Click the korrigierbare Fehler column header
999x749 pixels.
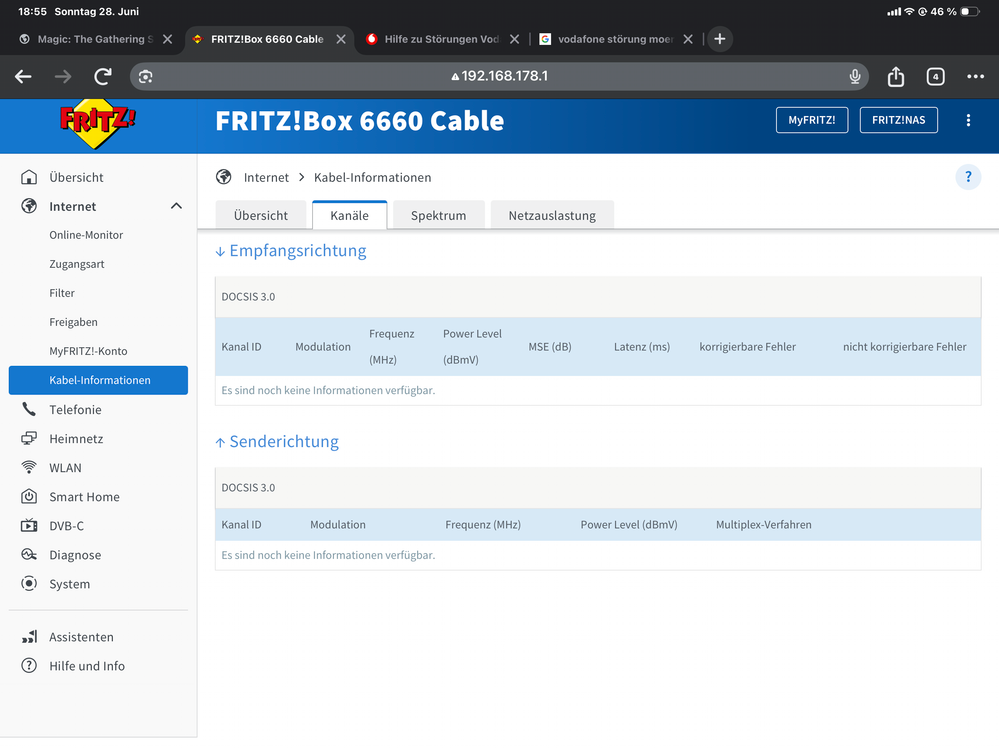point(747,346)
